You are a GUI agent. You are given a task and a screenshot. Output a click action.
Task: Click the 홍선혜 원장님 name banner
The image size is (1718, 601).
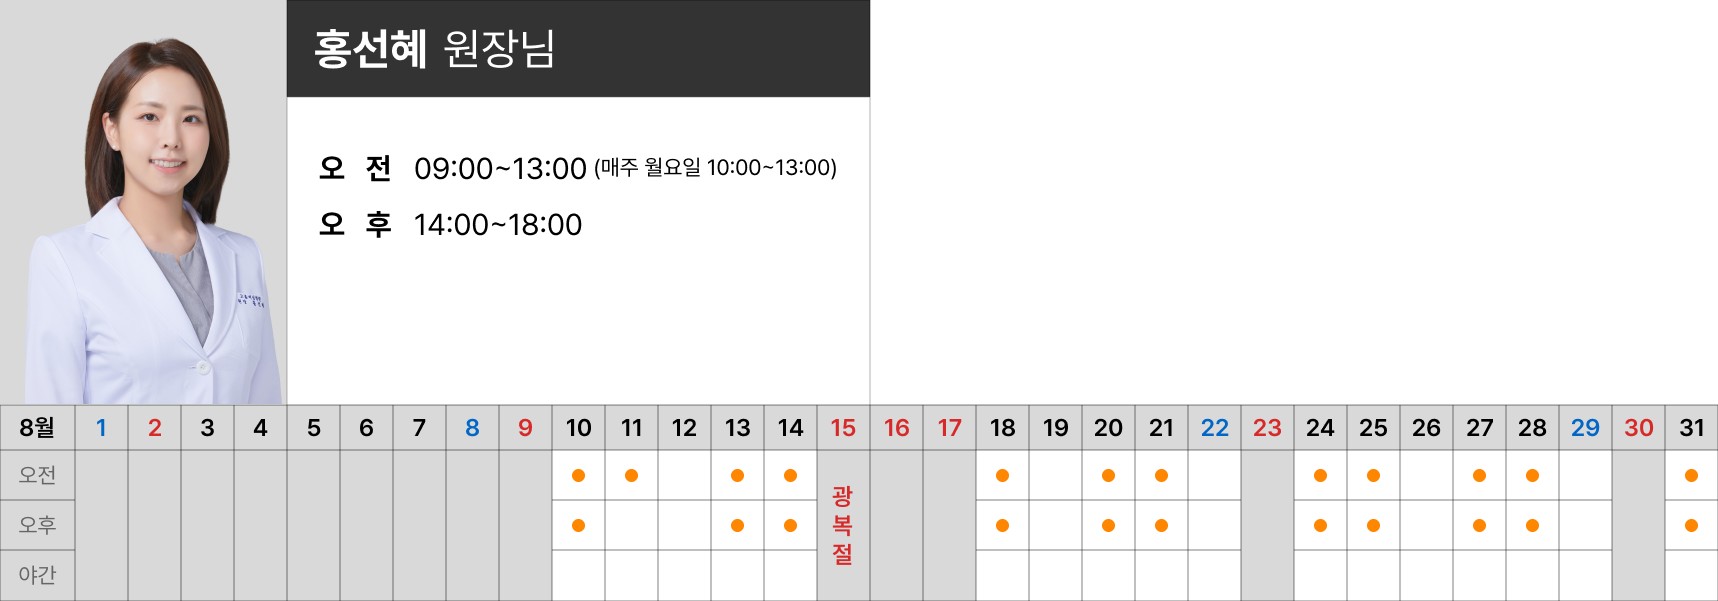tap(578, 48)
